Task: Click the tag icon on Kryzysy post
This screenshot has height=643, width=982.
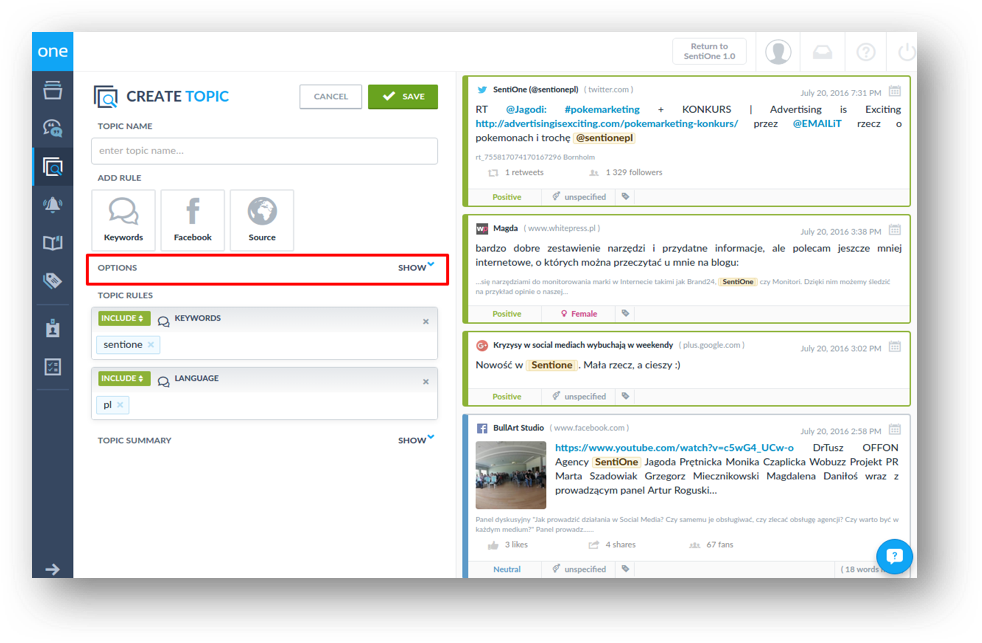Action: (625, 396)
